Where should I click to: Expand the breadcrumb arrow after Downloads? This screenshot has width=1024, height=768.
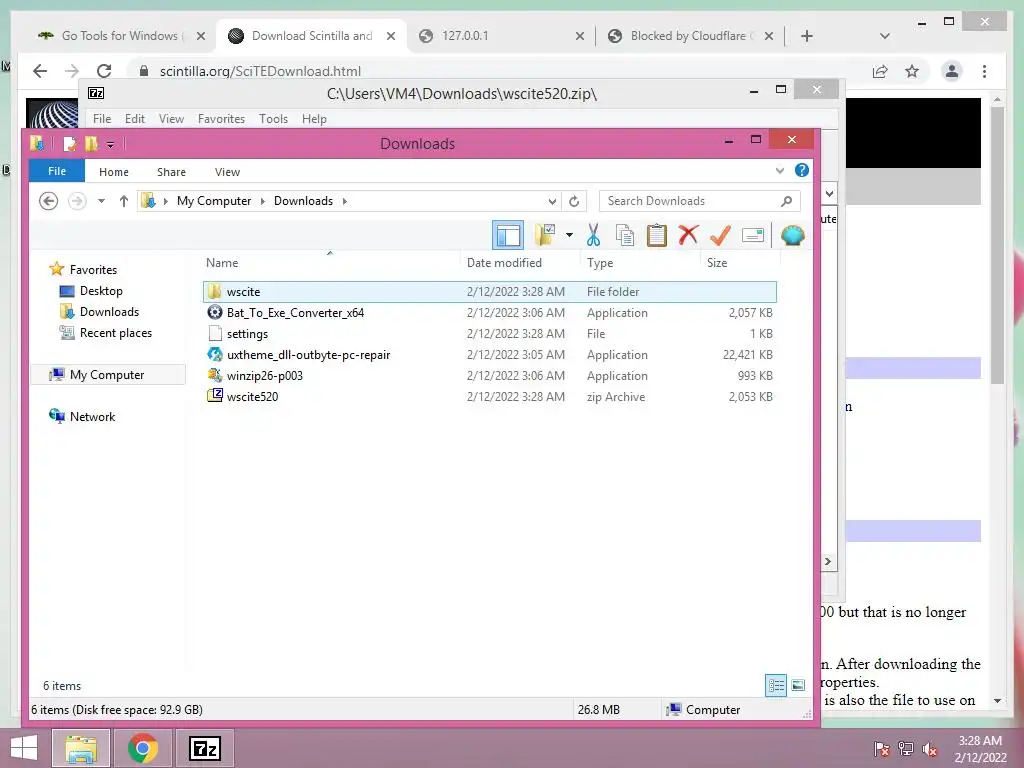(345, 201)
